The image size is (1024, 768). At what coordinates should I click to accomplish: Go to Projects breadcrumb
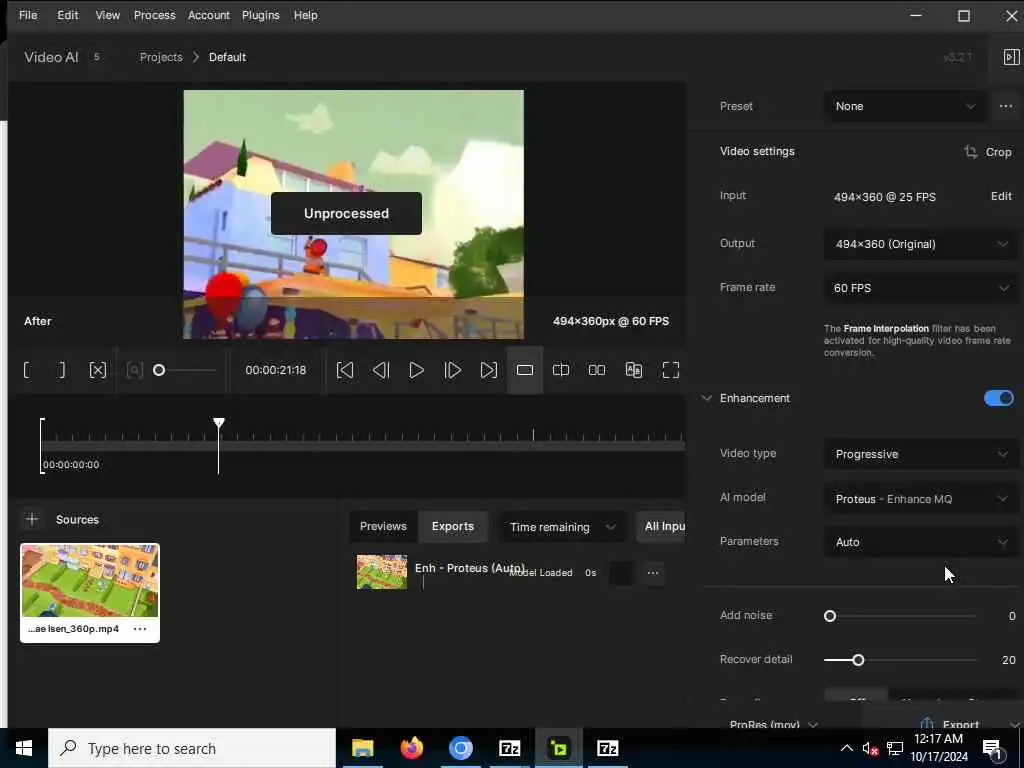coord(161,57)
